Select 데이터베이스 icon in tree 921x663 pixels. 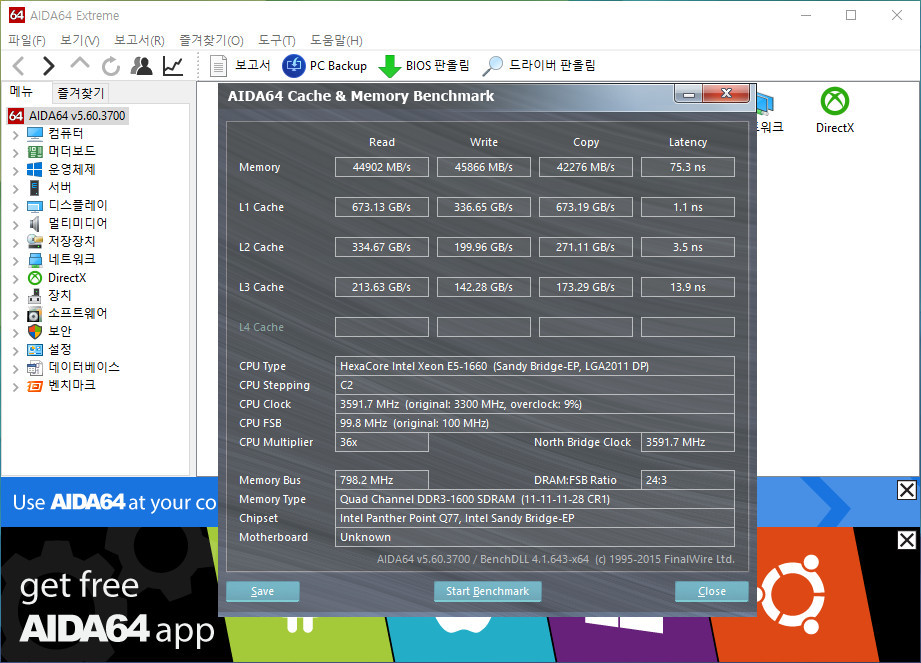[x=35, y=368]
